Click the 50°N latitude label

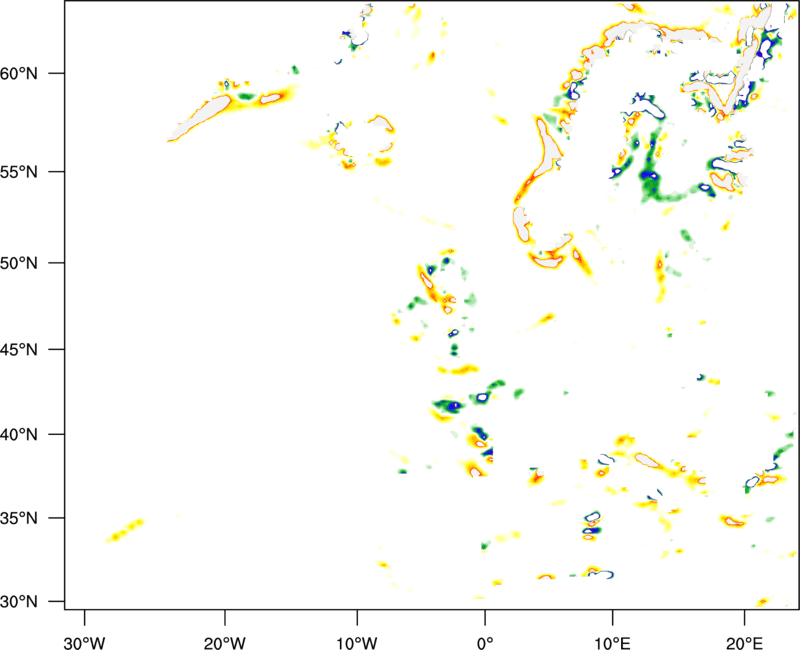[19, 263]
